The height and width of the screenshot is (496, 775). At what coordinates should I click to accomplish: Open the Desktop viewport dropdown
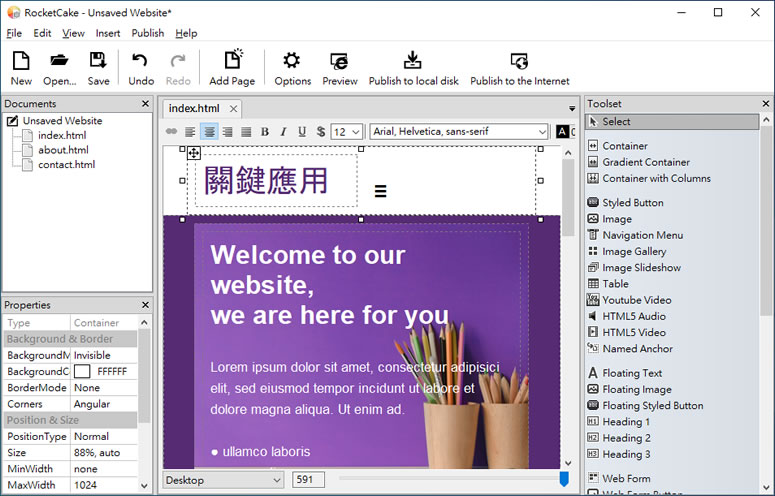tap(224, 480)
